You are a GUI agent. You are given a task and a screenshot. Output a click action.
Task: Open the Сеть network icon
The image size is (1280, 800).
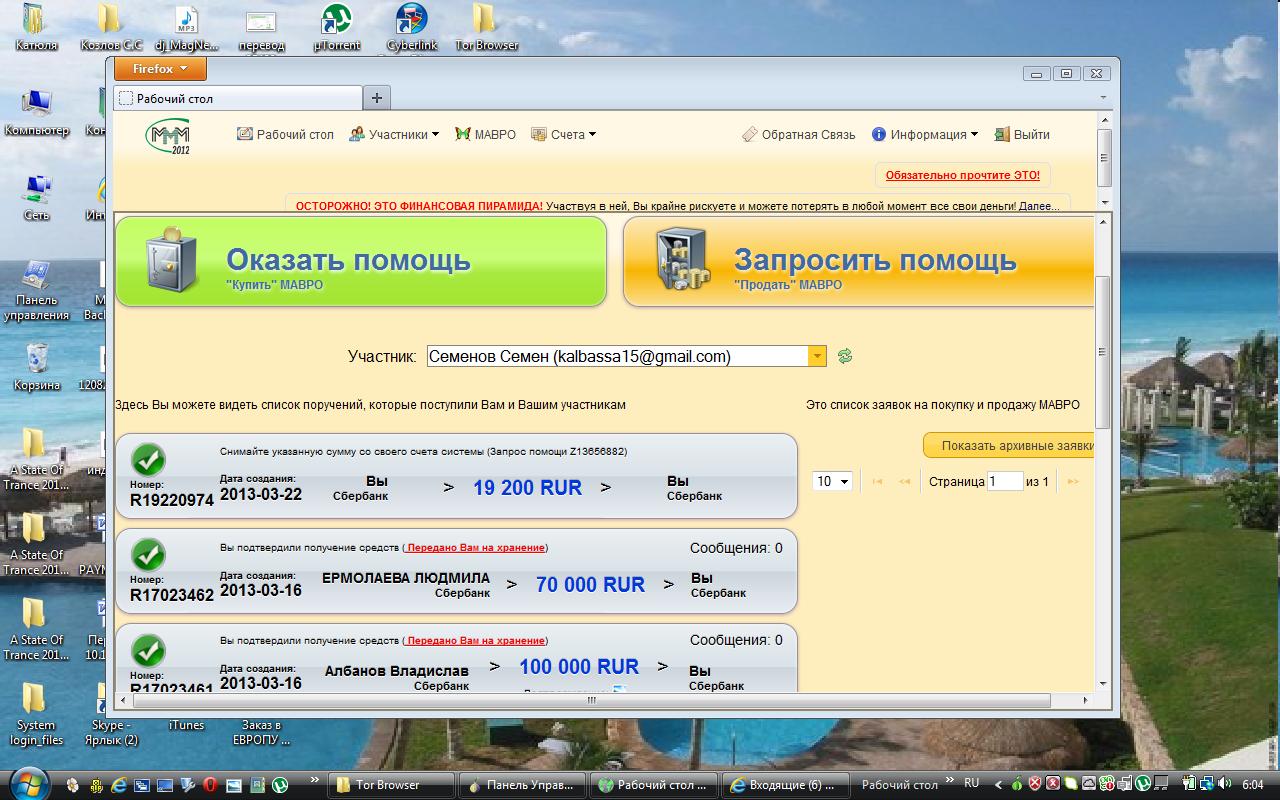click(37, 197)
